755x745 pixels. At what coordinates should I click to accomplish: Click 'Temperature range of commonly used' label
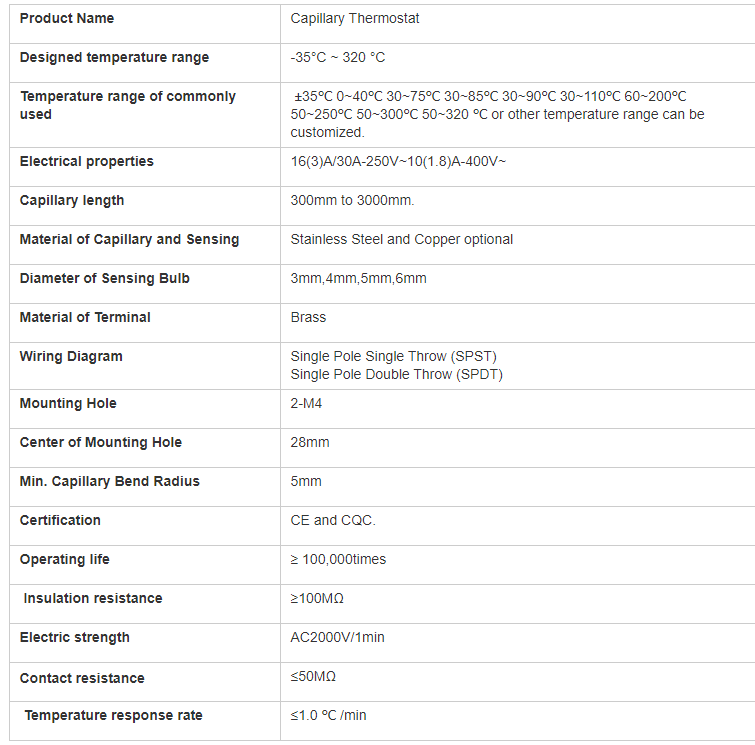[x=128, y=105]
